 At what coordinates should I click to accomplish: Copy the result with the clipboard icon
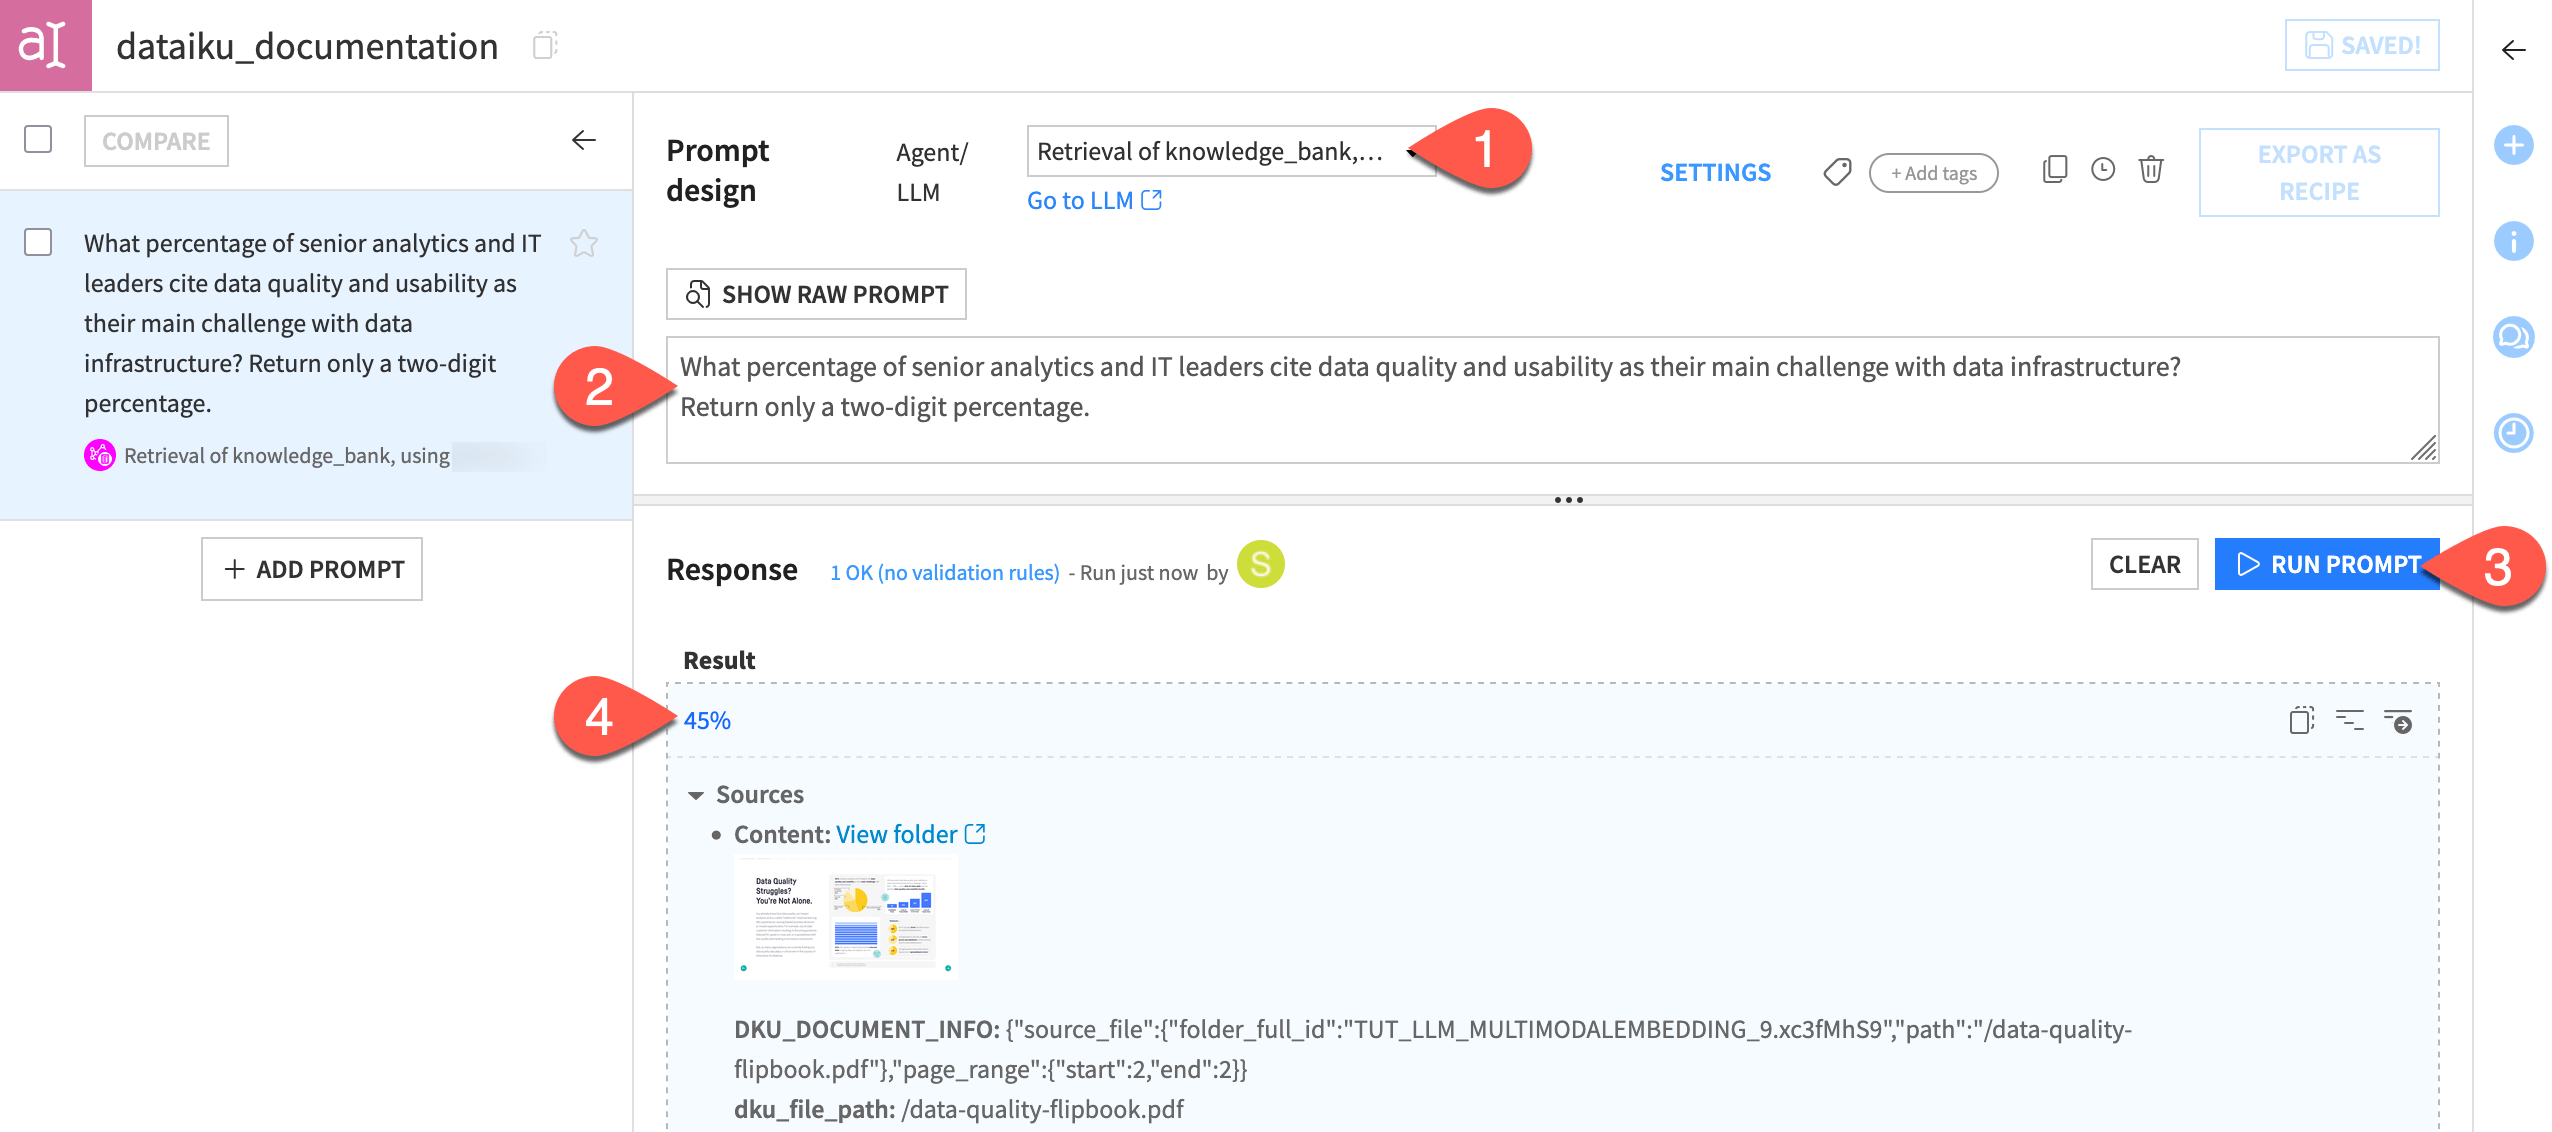click(2301, 720)
